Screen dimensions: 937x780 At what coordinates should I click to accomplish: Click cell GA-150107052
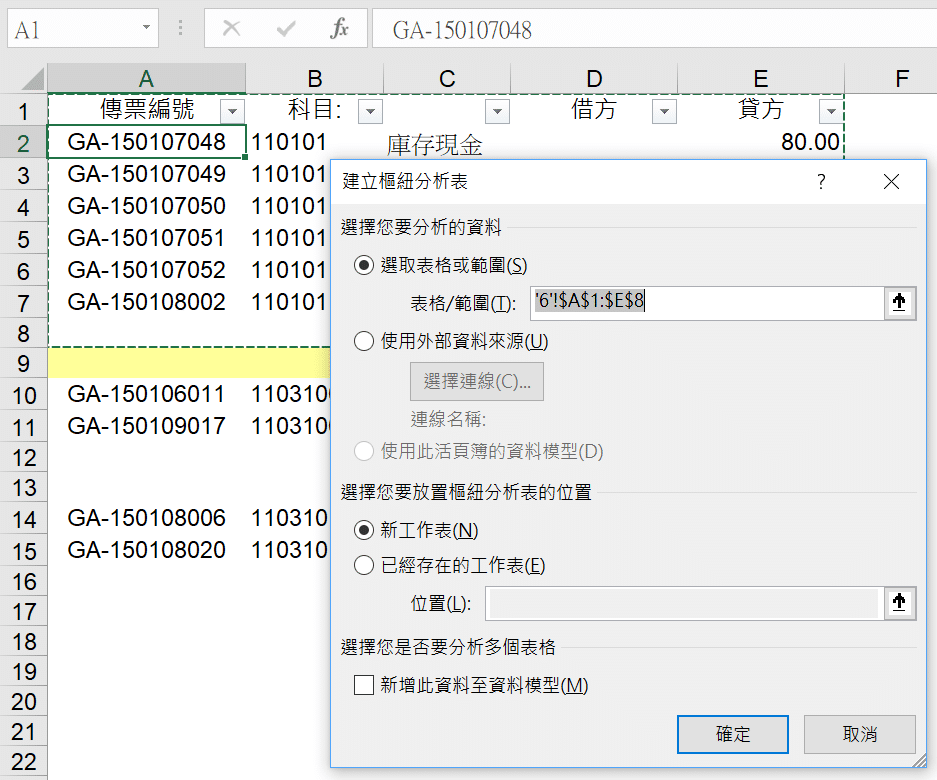[146, 270]
